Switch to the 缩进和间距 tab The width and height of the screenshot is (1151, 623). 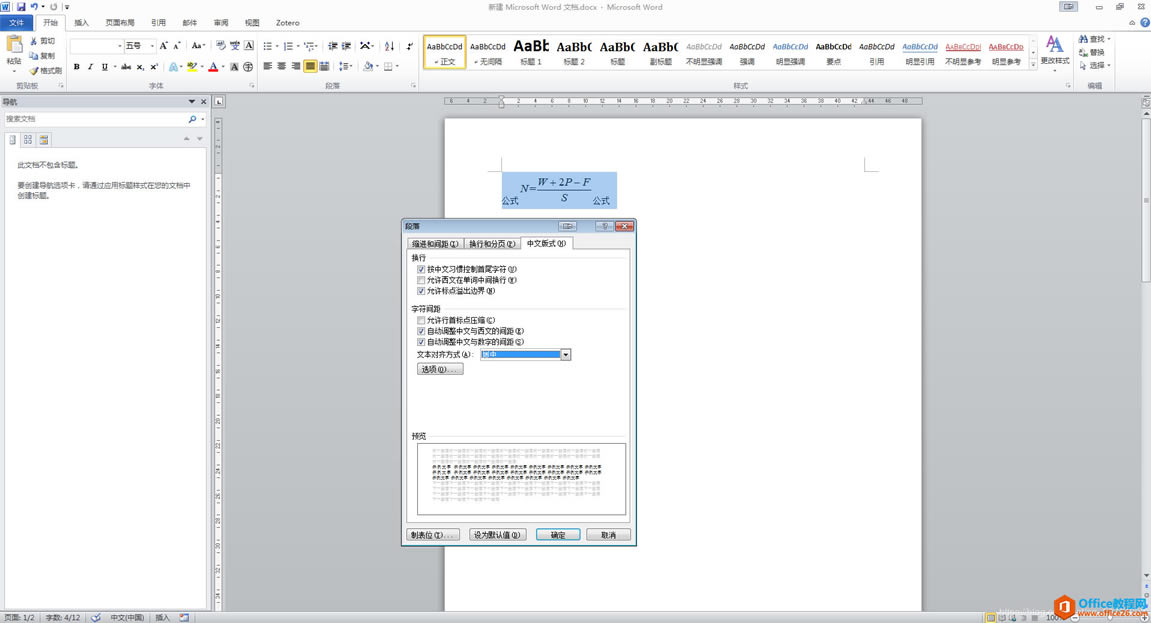click(x=435, y=244)
